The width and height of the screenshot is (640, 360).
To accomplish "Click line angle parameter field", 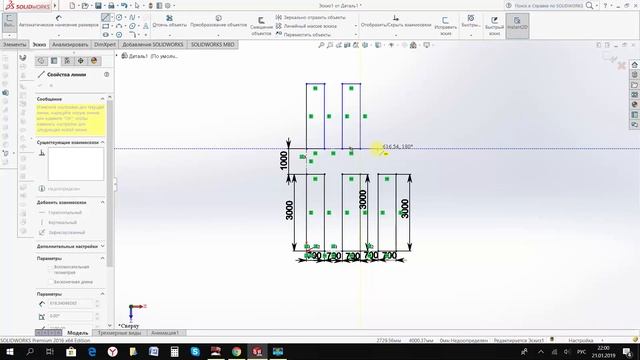I will 71,316.
